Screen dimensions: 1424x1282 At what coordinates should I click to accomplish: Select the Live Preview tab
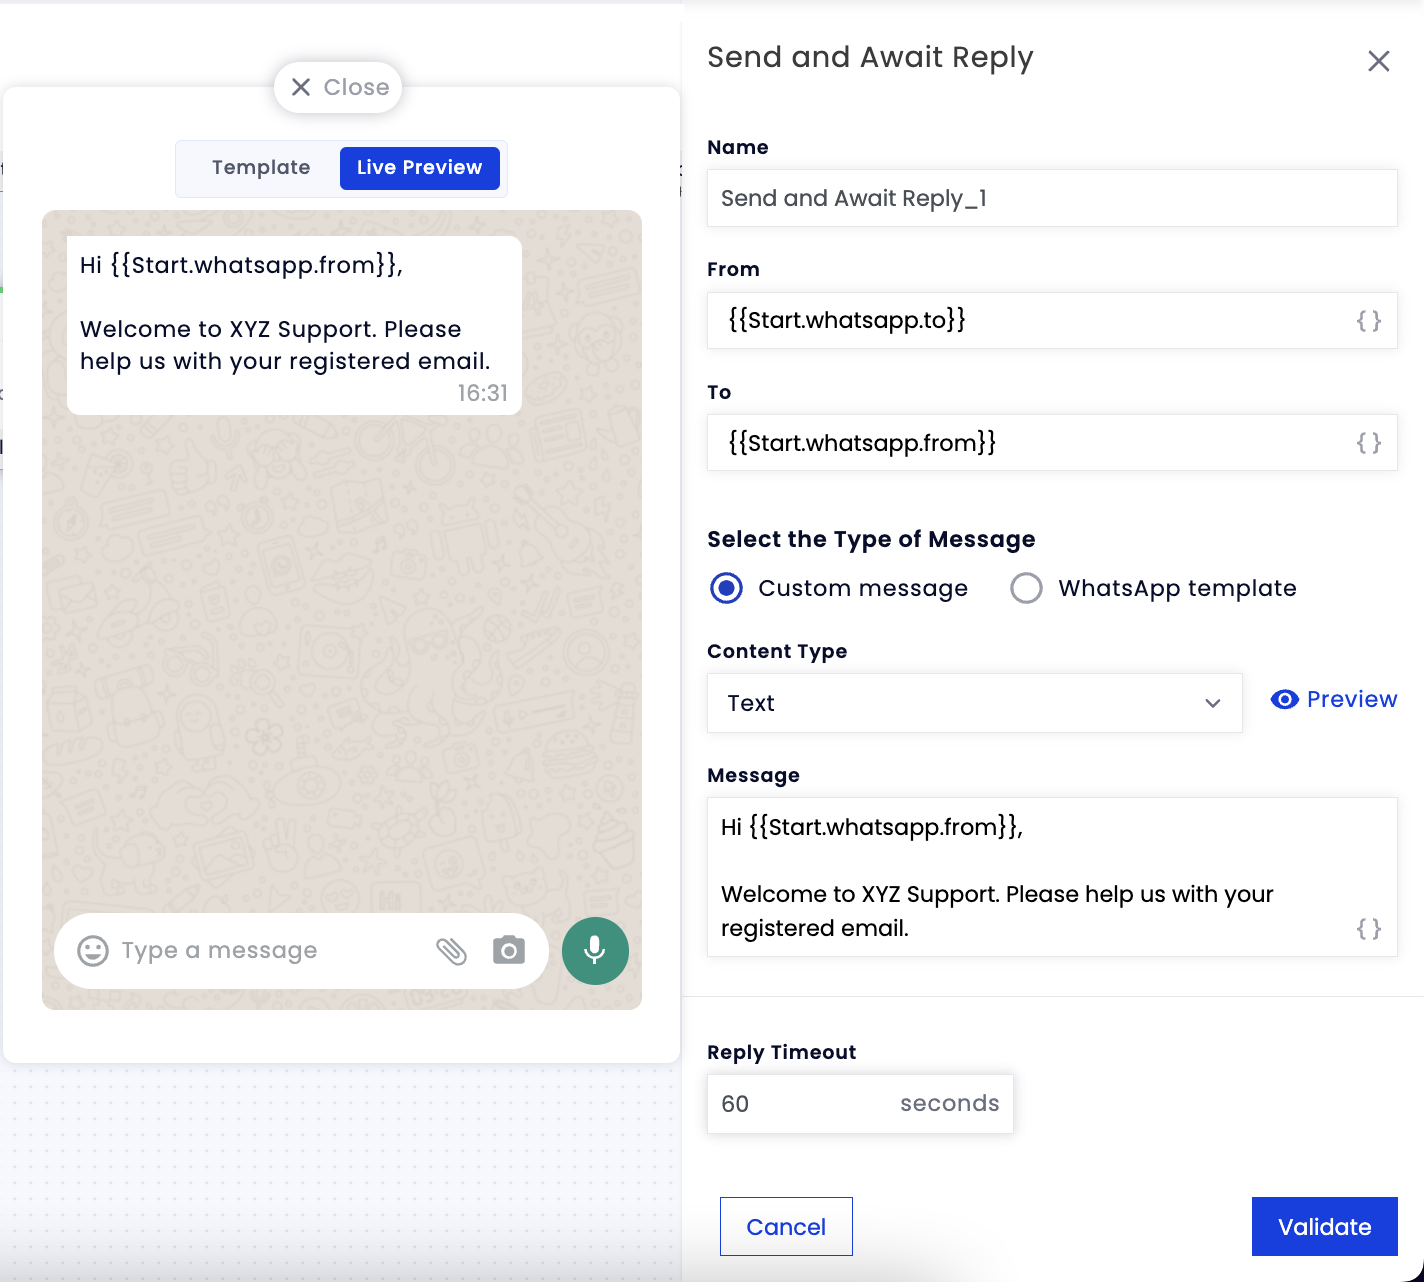pyautogui.click(x=420, y=167)
